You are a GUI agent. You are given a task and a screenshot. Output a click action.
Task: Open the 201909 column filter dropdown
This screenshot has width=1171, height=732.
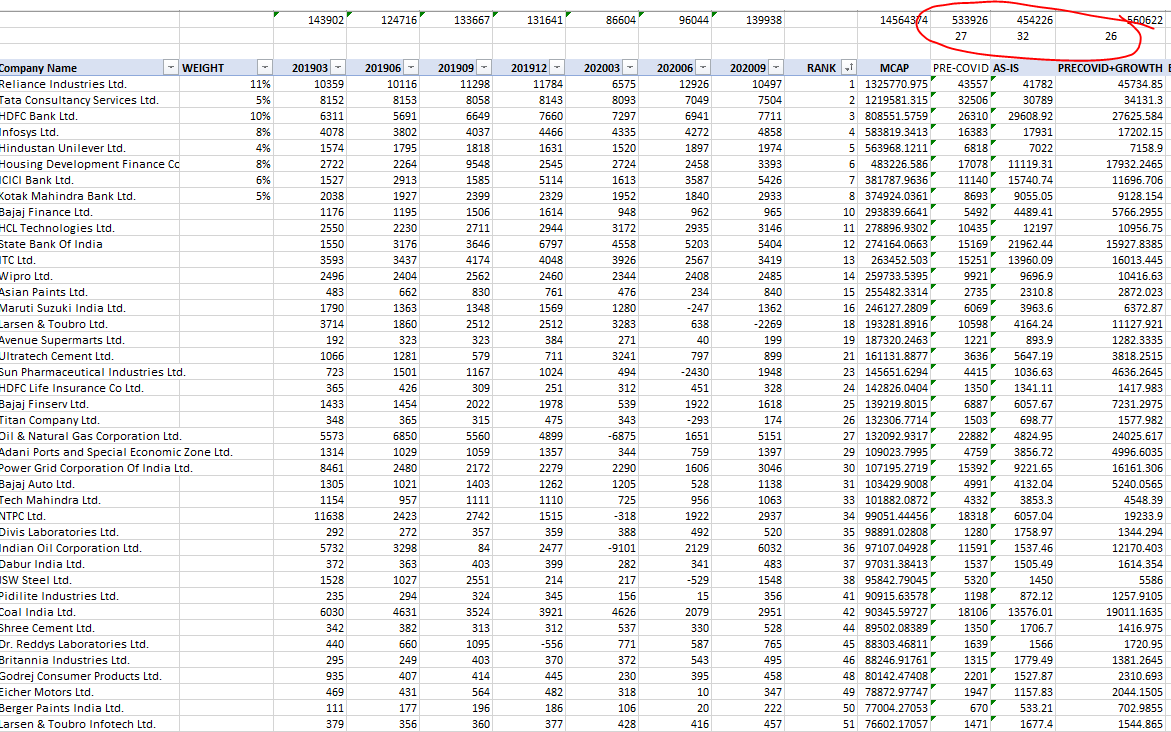click(484, 68)
